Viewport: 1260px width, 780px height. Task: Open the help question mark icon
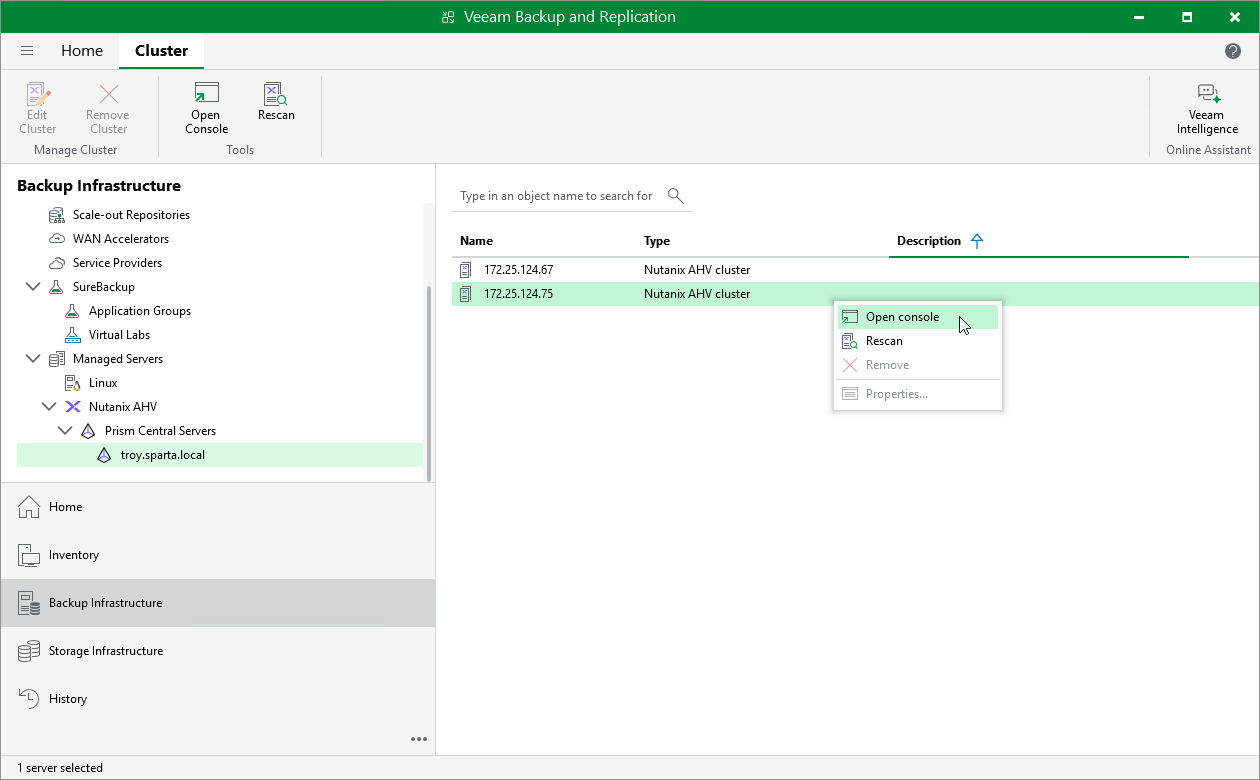tap(1233, 51)
